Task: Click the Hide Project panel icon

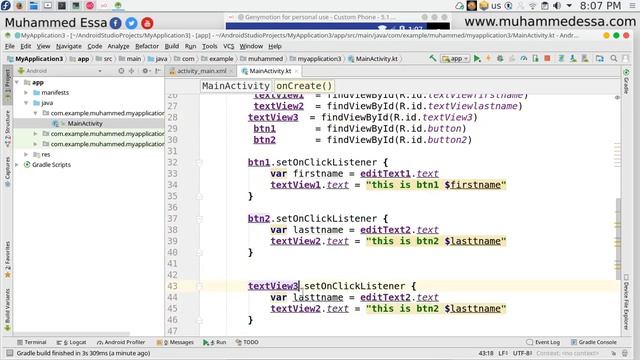Action: tap(158, 71)
